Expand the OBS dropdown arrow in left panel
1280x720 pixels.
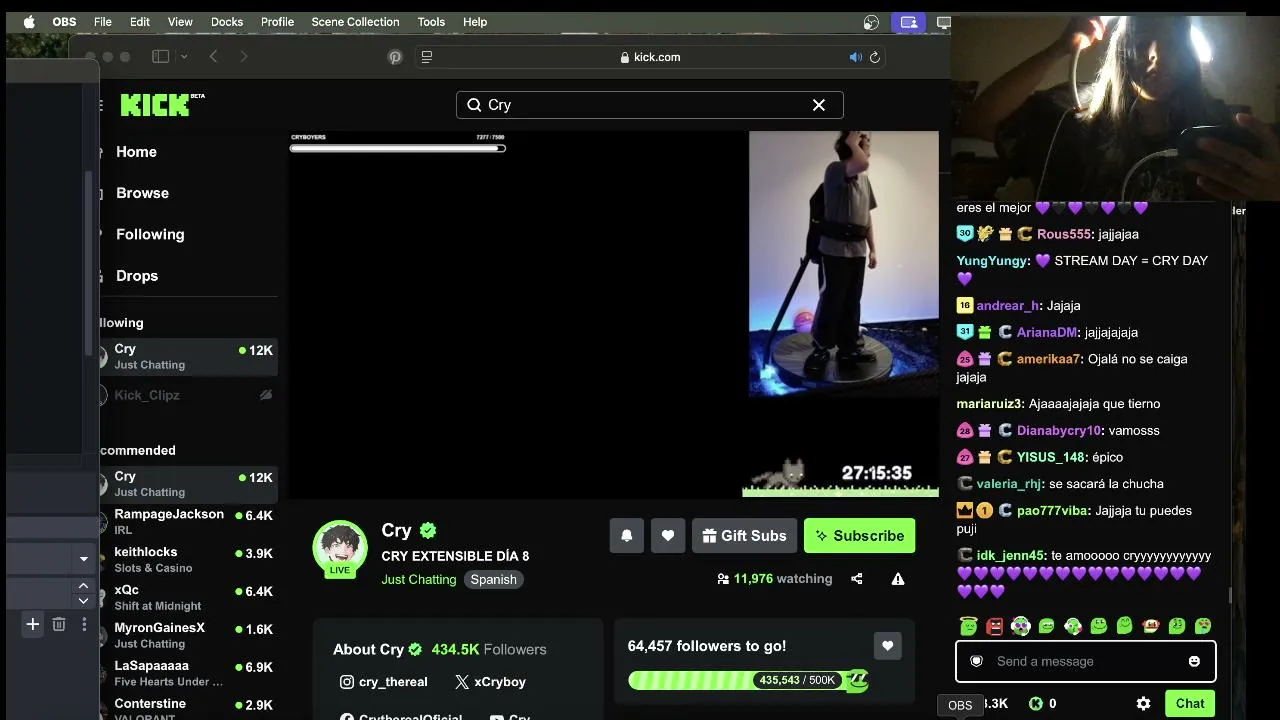pyautogui.click(x=84, y=558)
